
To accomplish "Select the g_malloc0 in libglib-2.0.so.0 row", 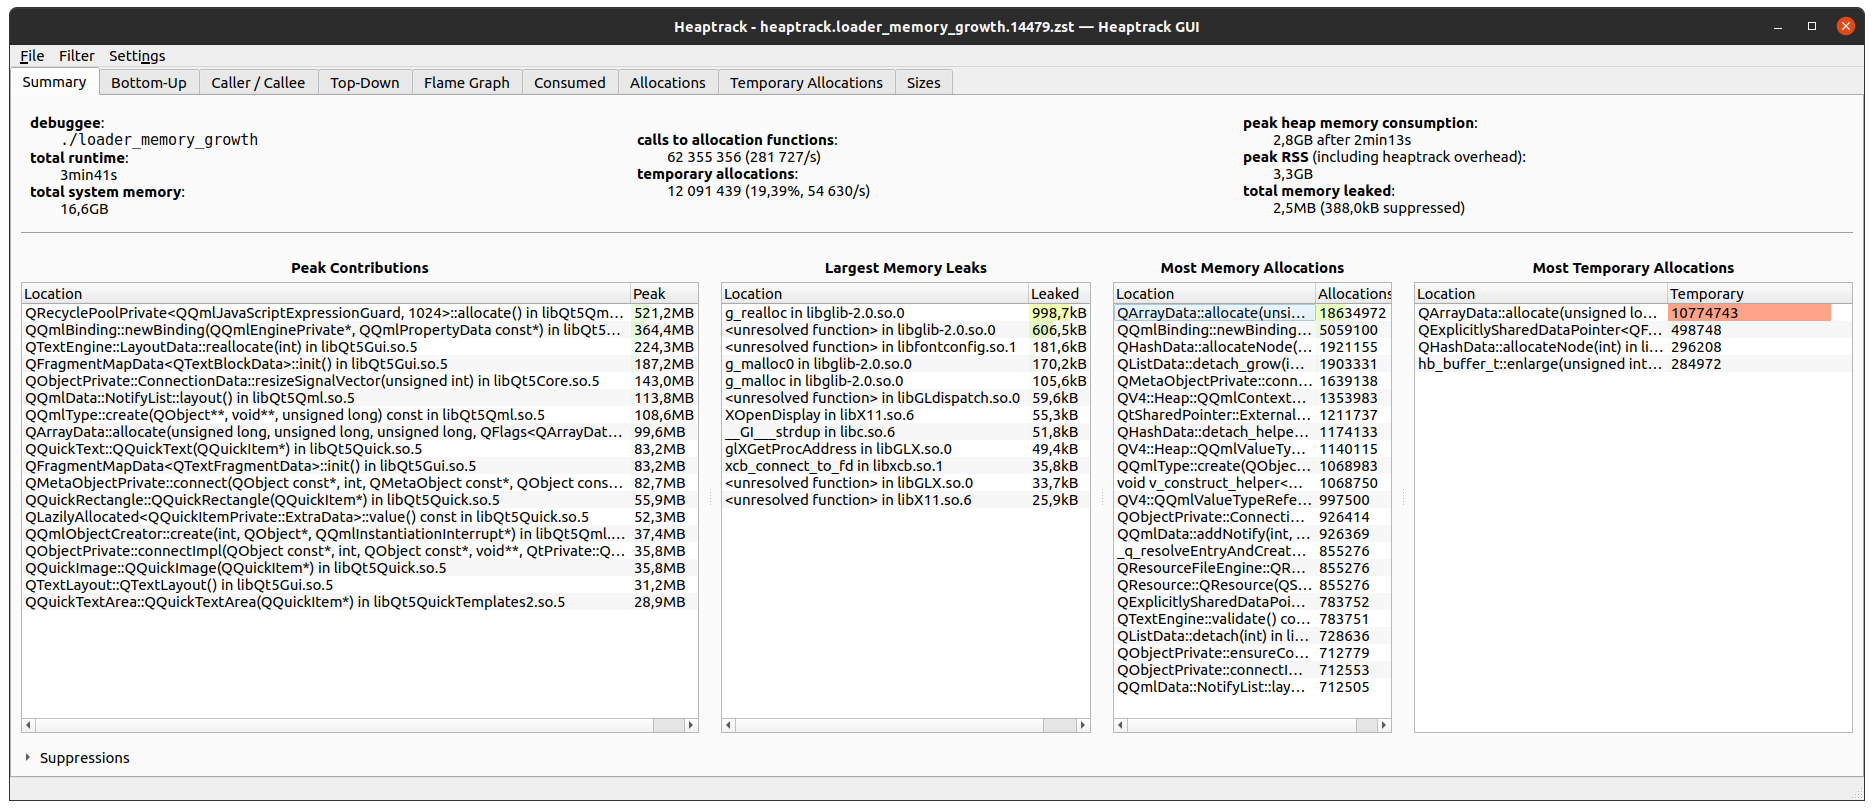I will (x=906, y=364).
